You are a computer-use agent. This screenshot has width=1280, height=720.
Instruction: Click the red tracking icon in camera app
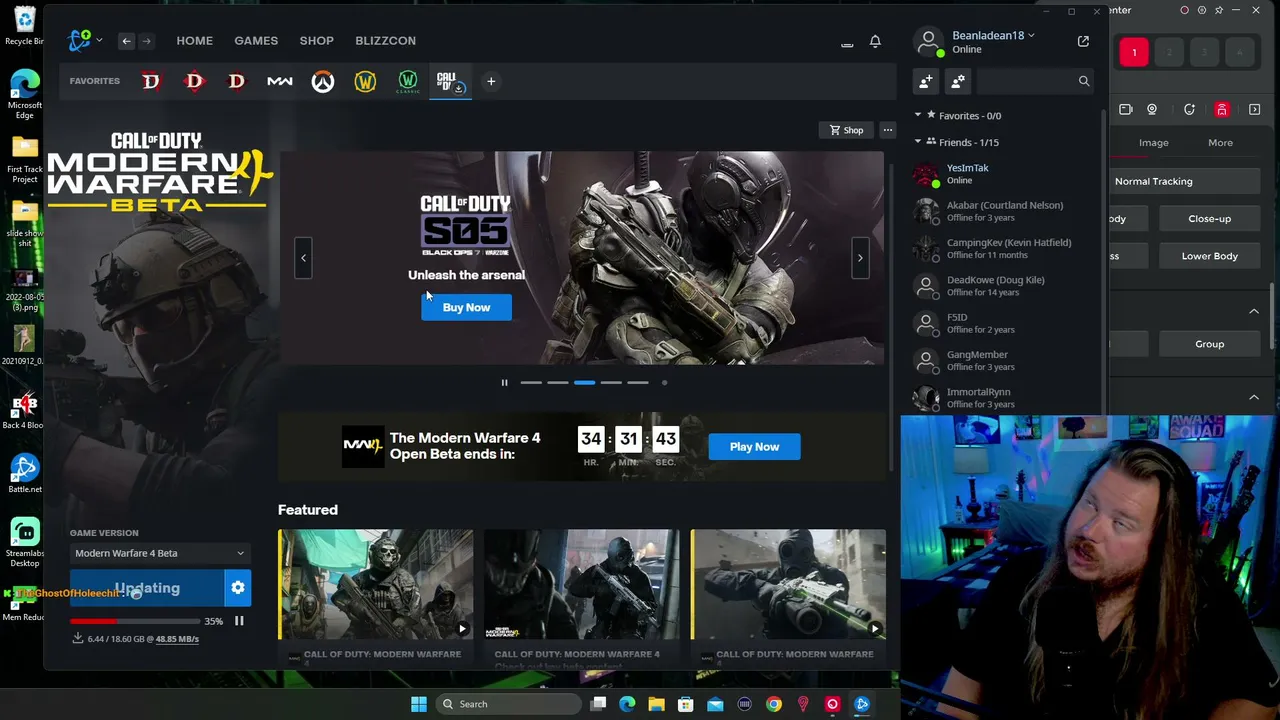point(1222,110)
